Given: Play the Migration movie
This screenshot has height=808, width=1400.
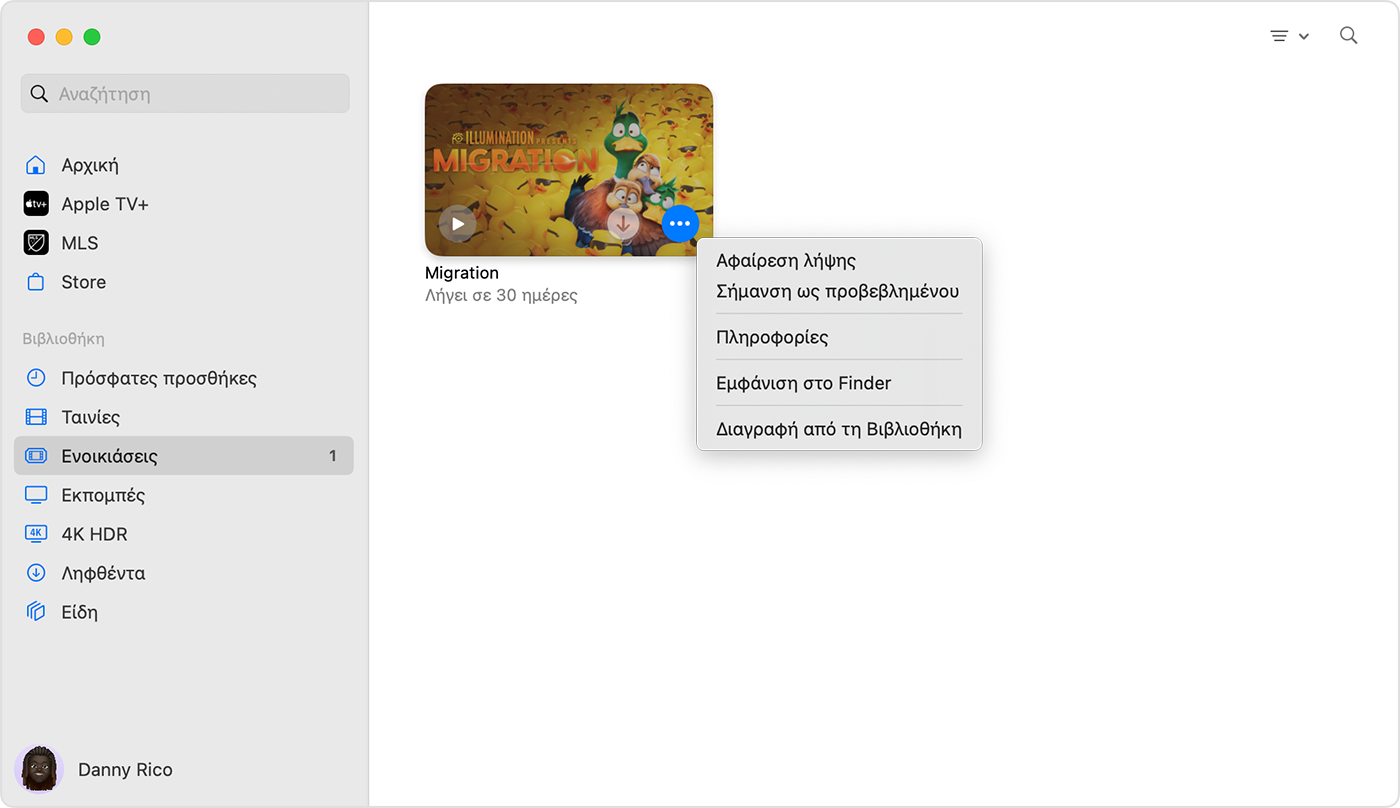Looking at the screenshot, I should pos(457,224).
